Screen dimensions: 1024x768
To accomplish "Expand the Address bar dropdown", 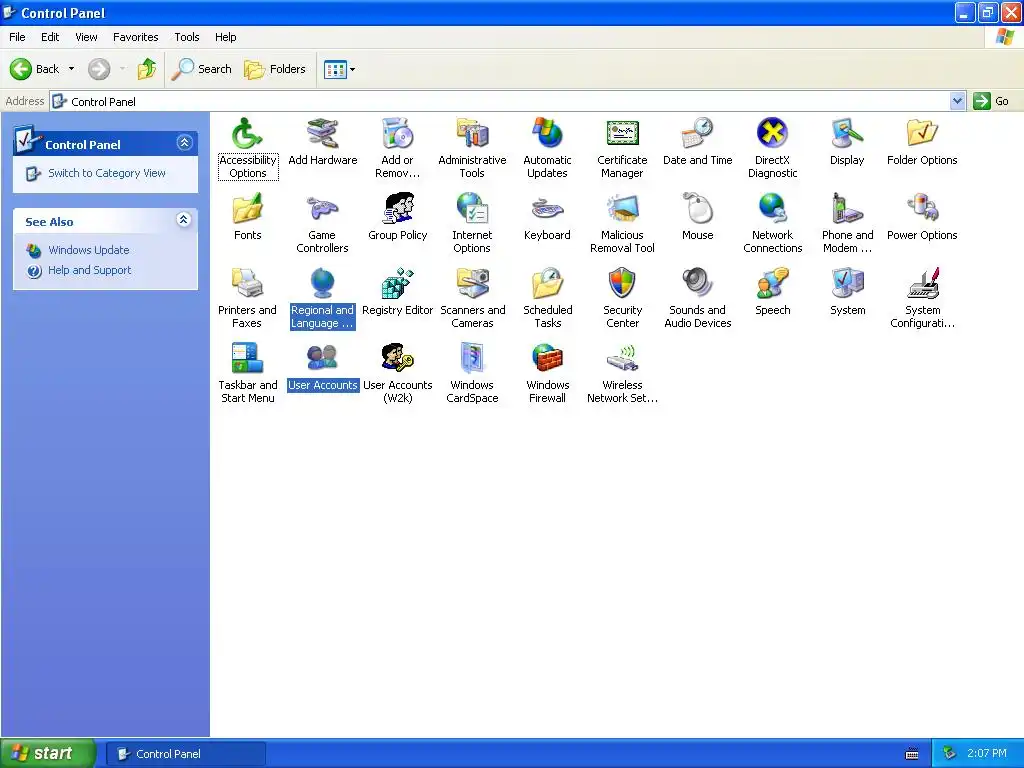I will point(957,101).
